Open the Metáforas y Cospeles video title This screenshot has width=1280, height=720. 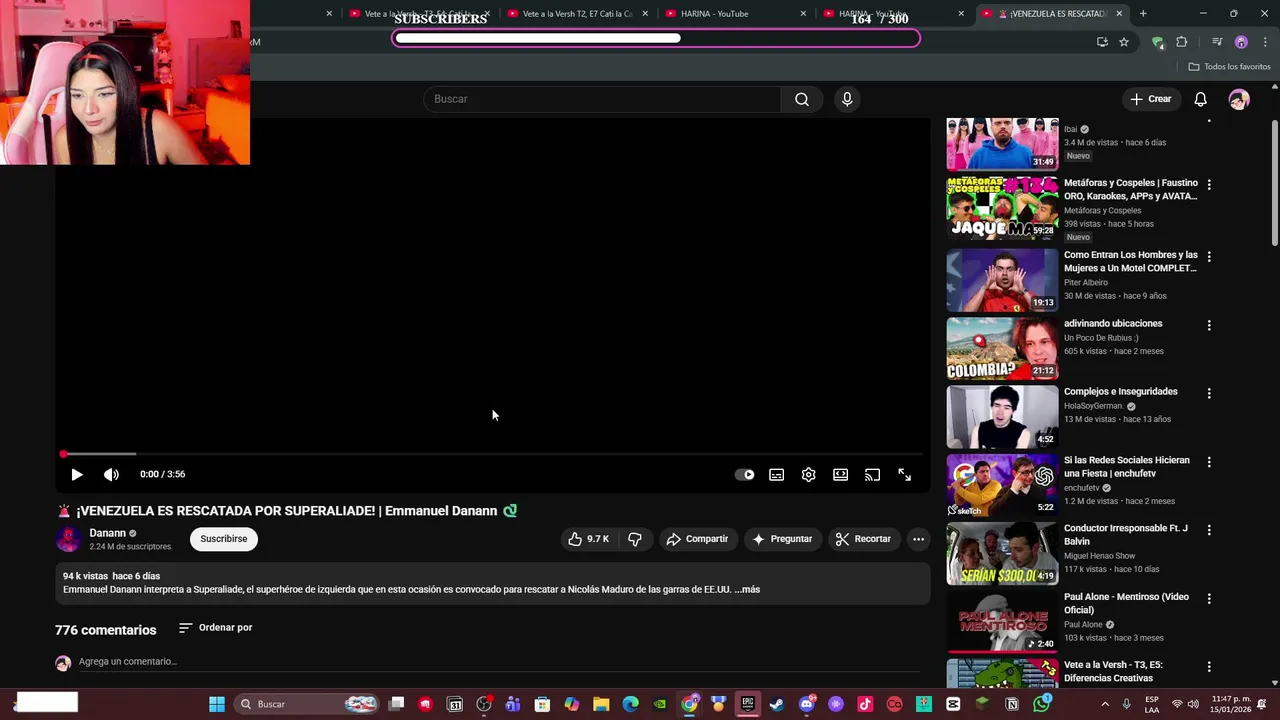[1130, 190]
